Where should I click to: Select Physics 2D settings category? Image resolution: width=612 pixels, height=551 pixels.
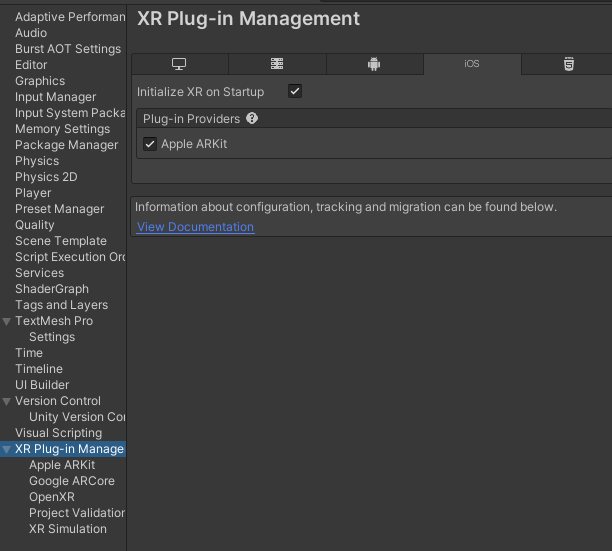pos(45,177)
